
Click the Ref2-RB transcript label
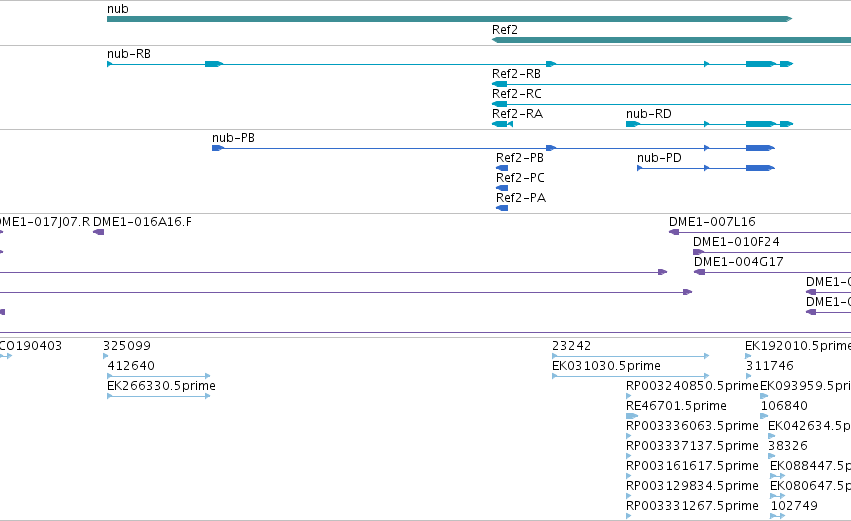point(516,74)
